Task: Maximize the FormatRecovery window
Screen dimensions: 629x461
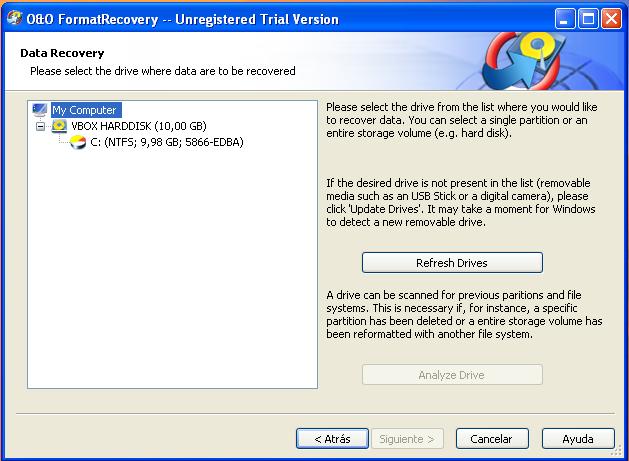Action: click(588, 18)
